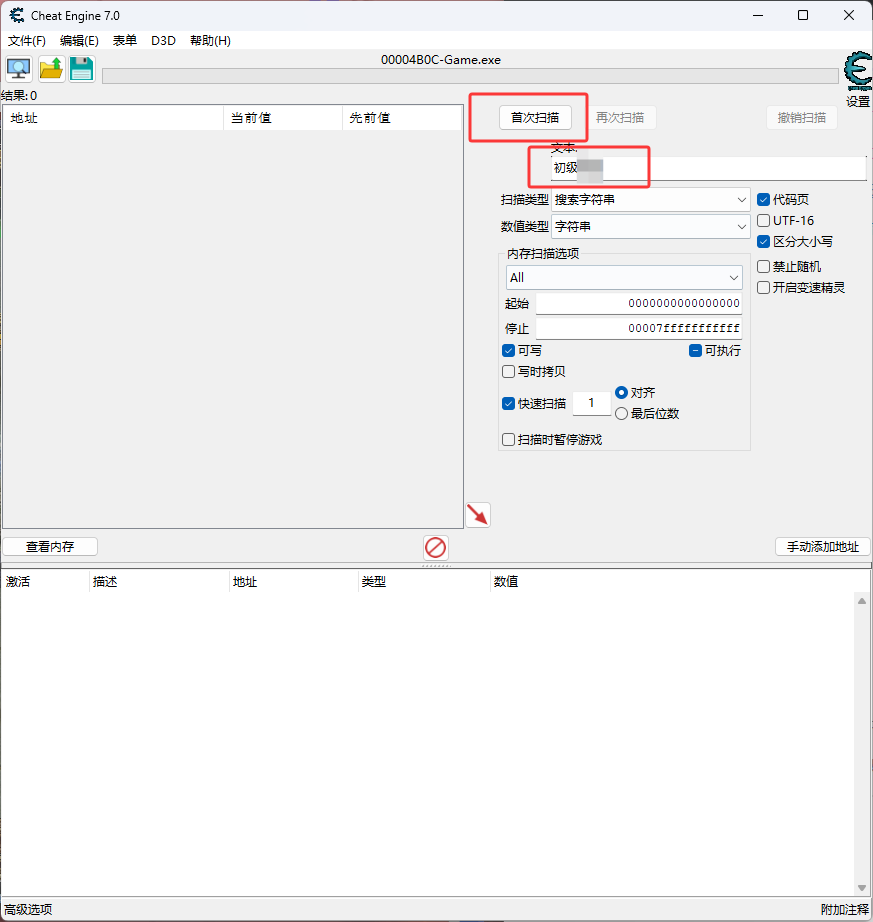Click the 撤销扫描 button
This screenshot has height=922, width=873.
coord(802,118)
